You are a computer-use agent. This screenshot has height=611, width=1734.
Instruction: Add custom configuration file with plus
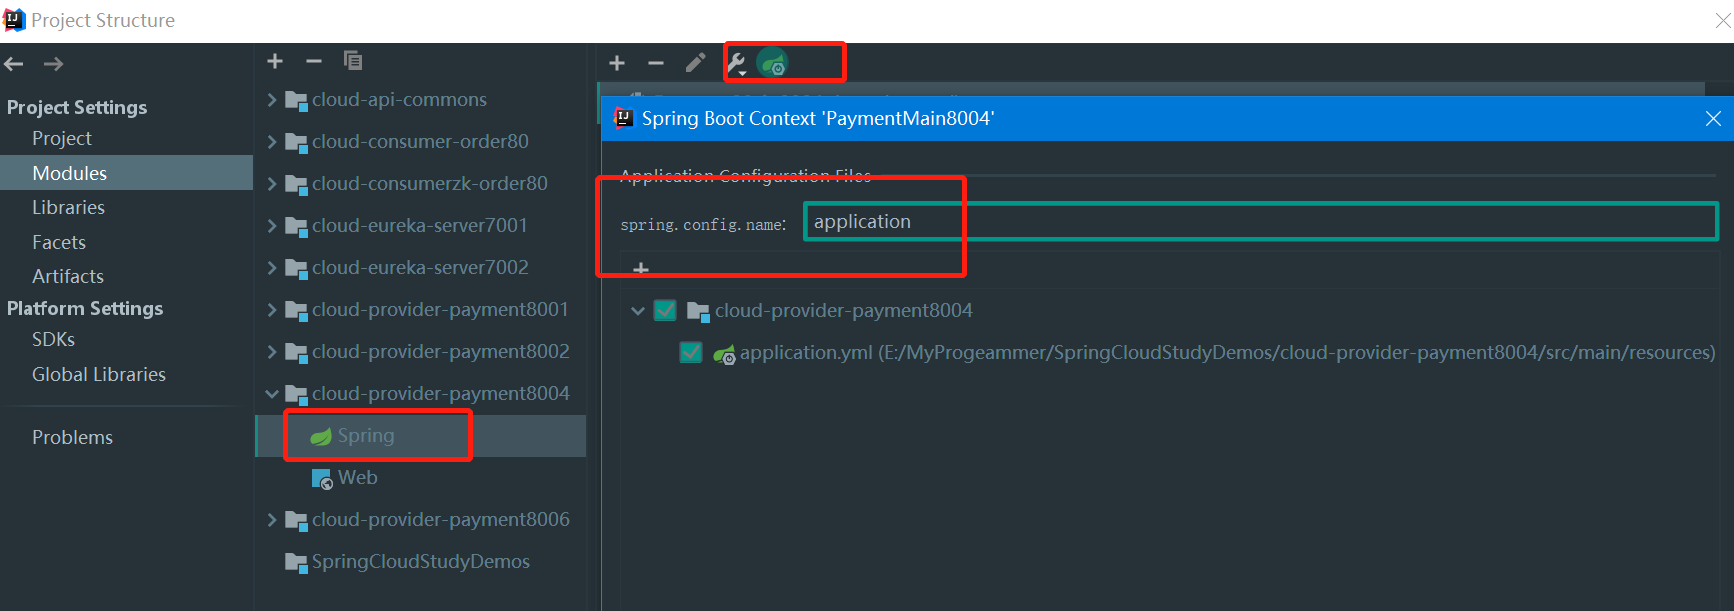coord(641,268)
